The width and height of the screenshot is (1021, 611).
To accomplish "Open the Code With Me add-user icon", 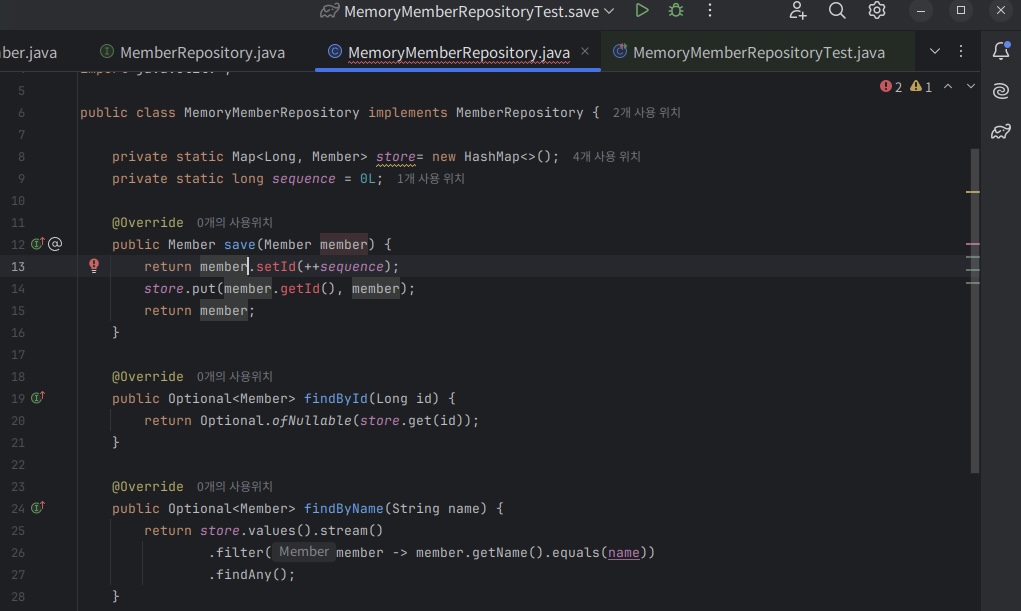I will (798, 10).
